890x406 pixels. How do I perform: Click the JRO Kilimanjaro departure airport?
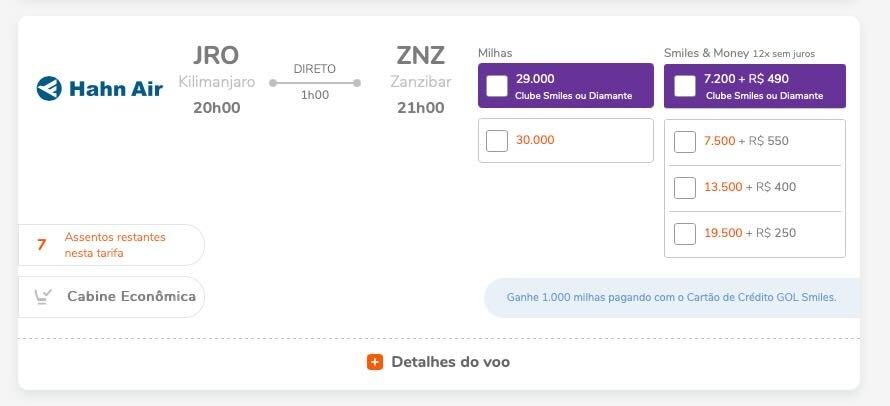tap(216, 79)
